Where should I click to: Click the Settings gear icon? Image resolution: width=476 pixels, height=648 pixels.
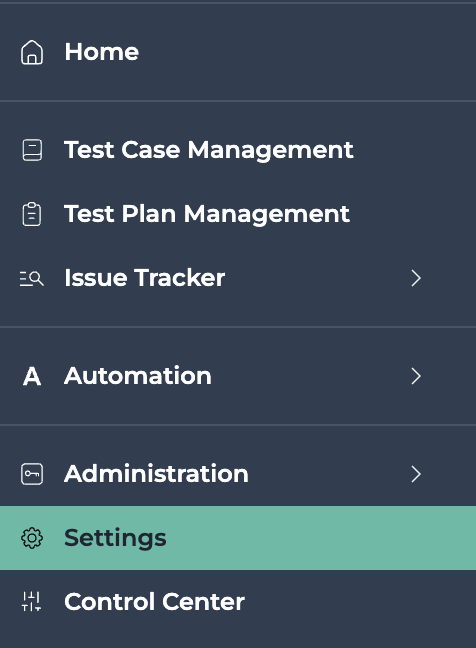[x=32, y=538]
